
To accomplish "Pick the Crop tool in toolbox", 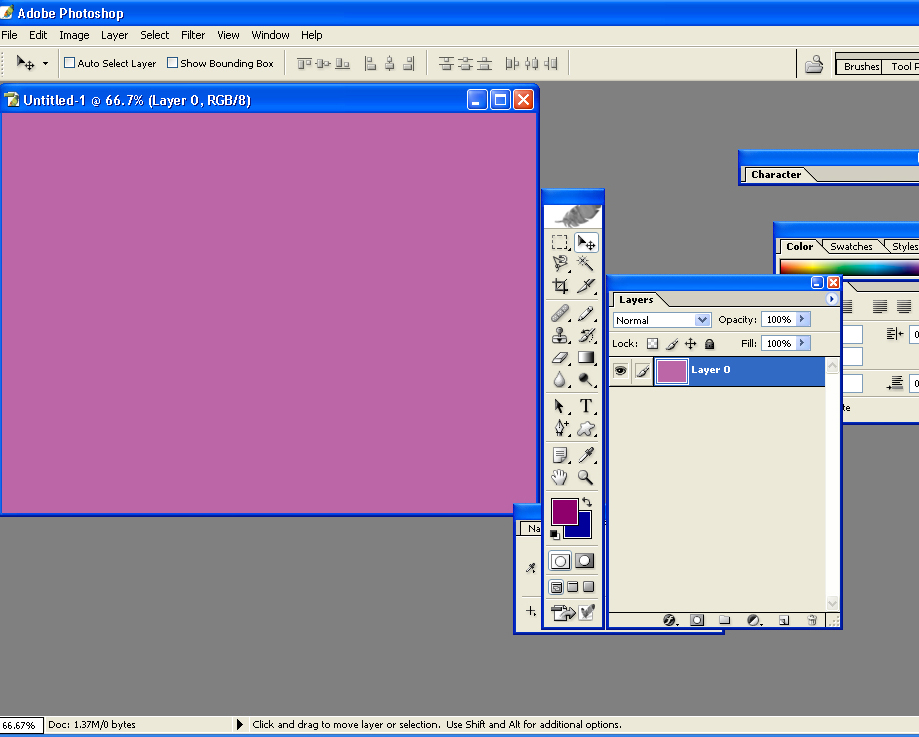I will click(x=561, y=287).
